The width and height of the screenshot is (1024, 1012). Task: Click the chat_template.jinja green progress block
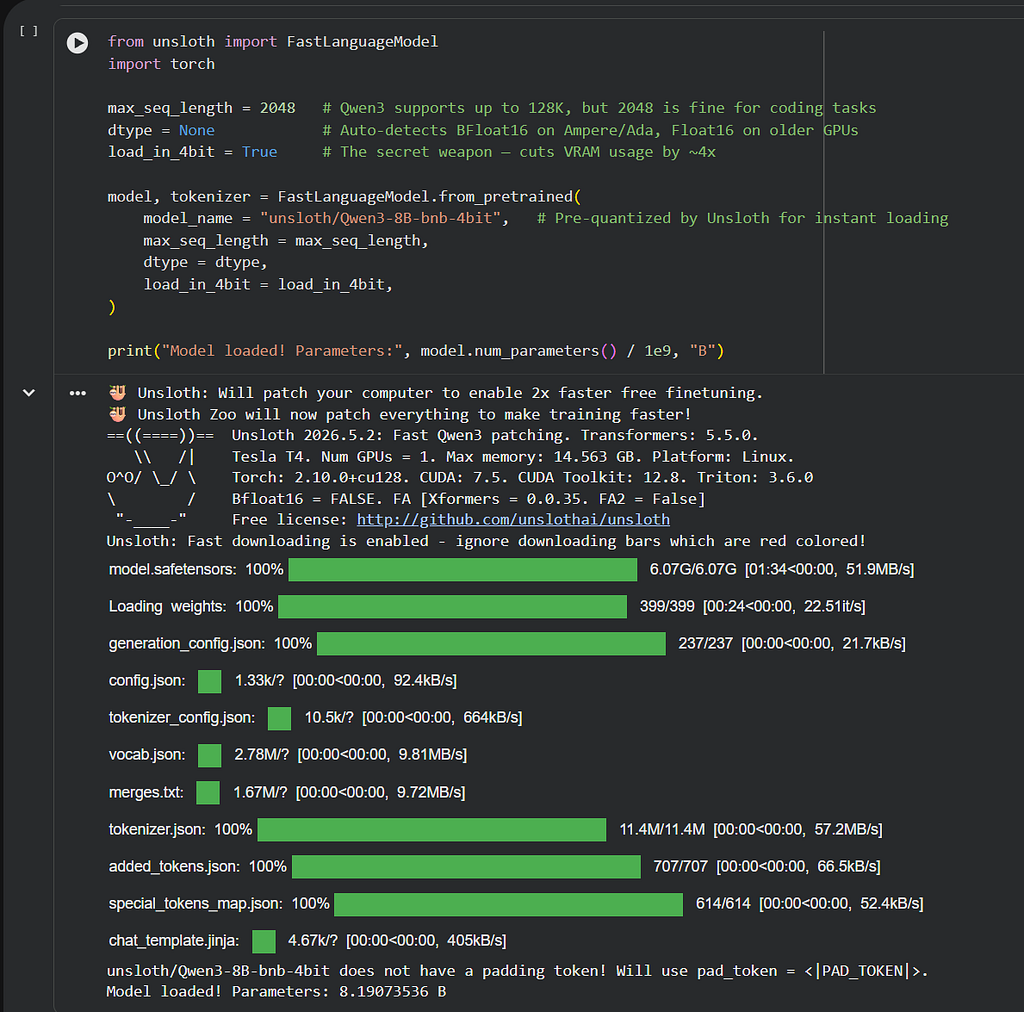264,941
